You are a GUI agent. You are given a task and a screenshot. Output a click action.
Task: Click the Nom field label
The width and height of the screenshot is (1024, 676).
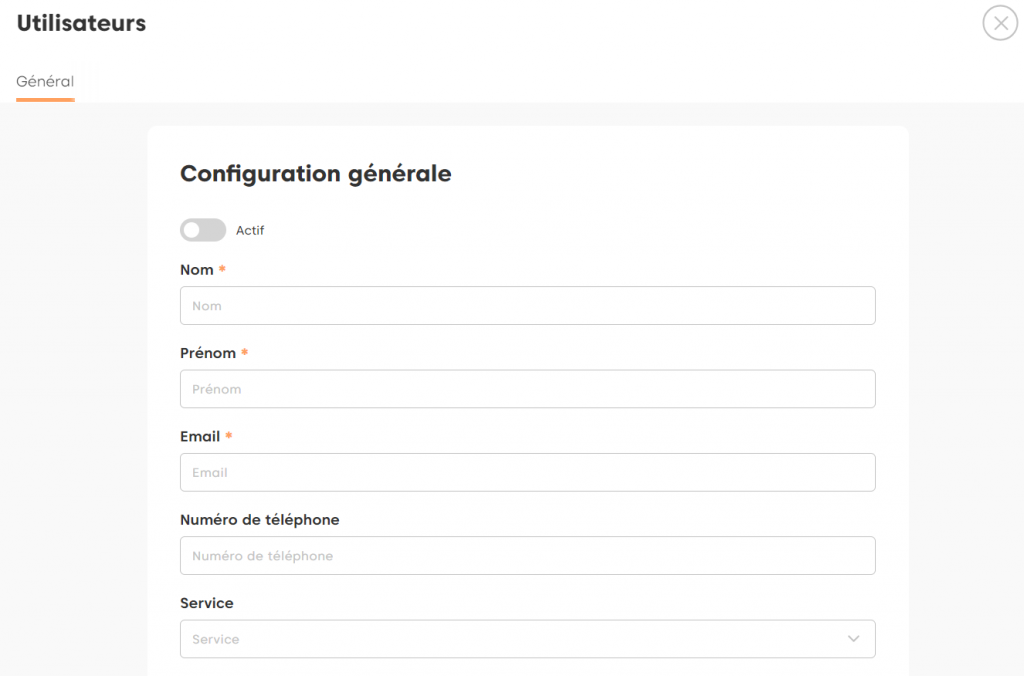click(197, 270)
